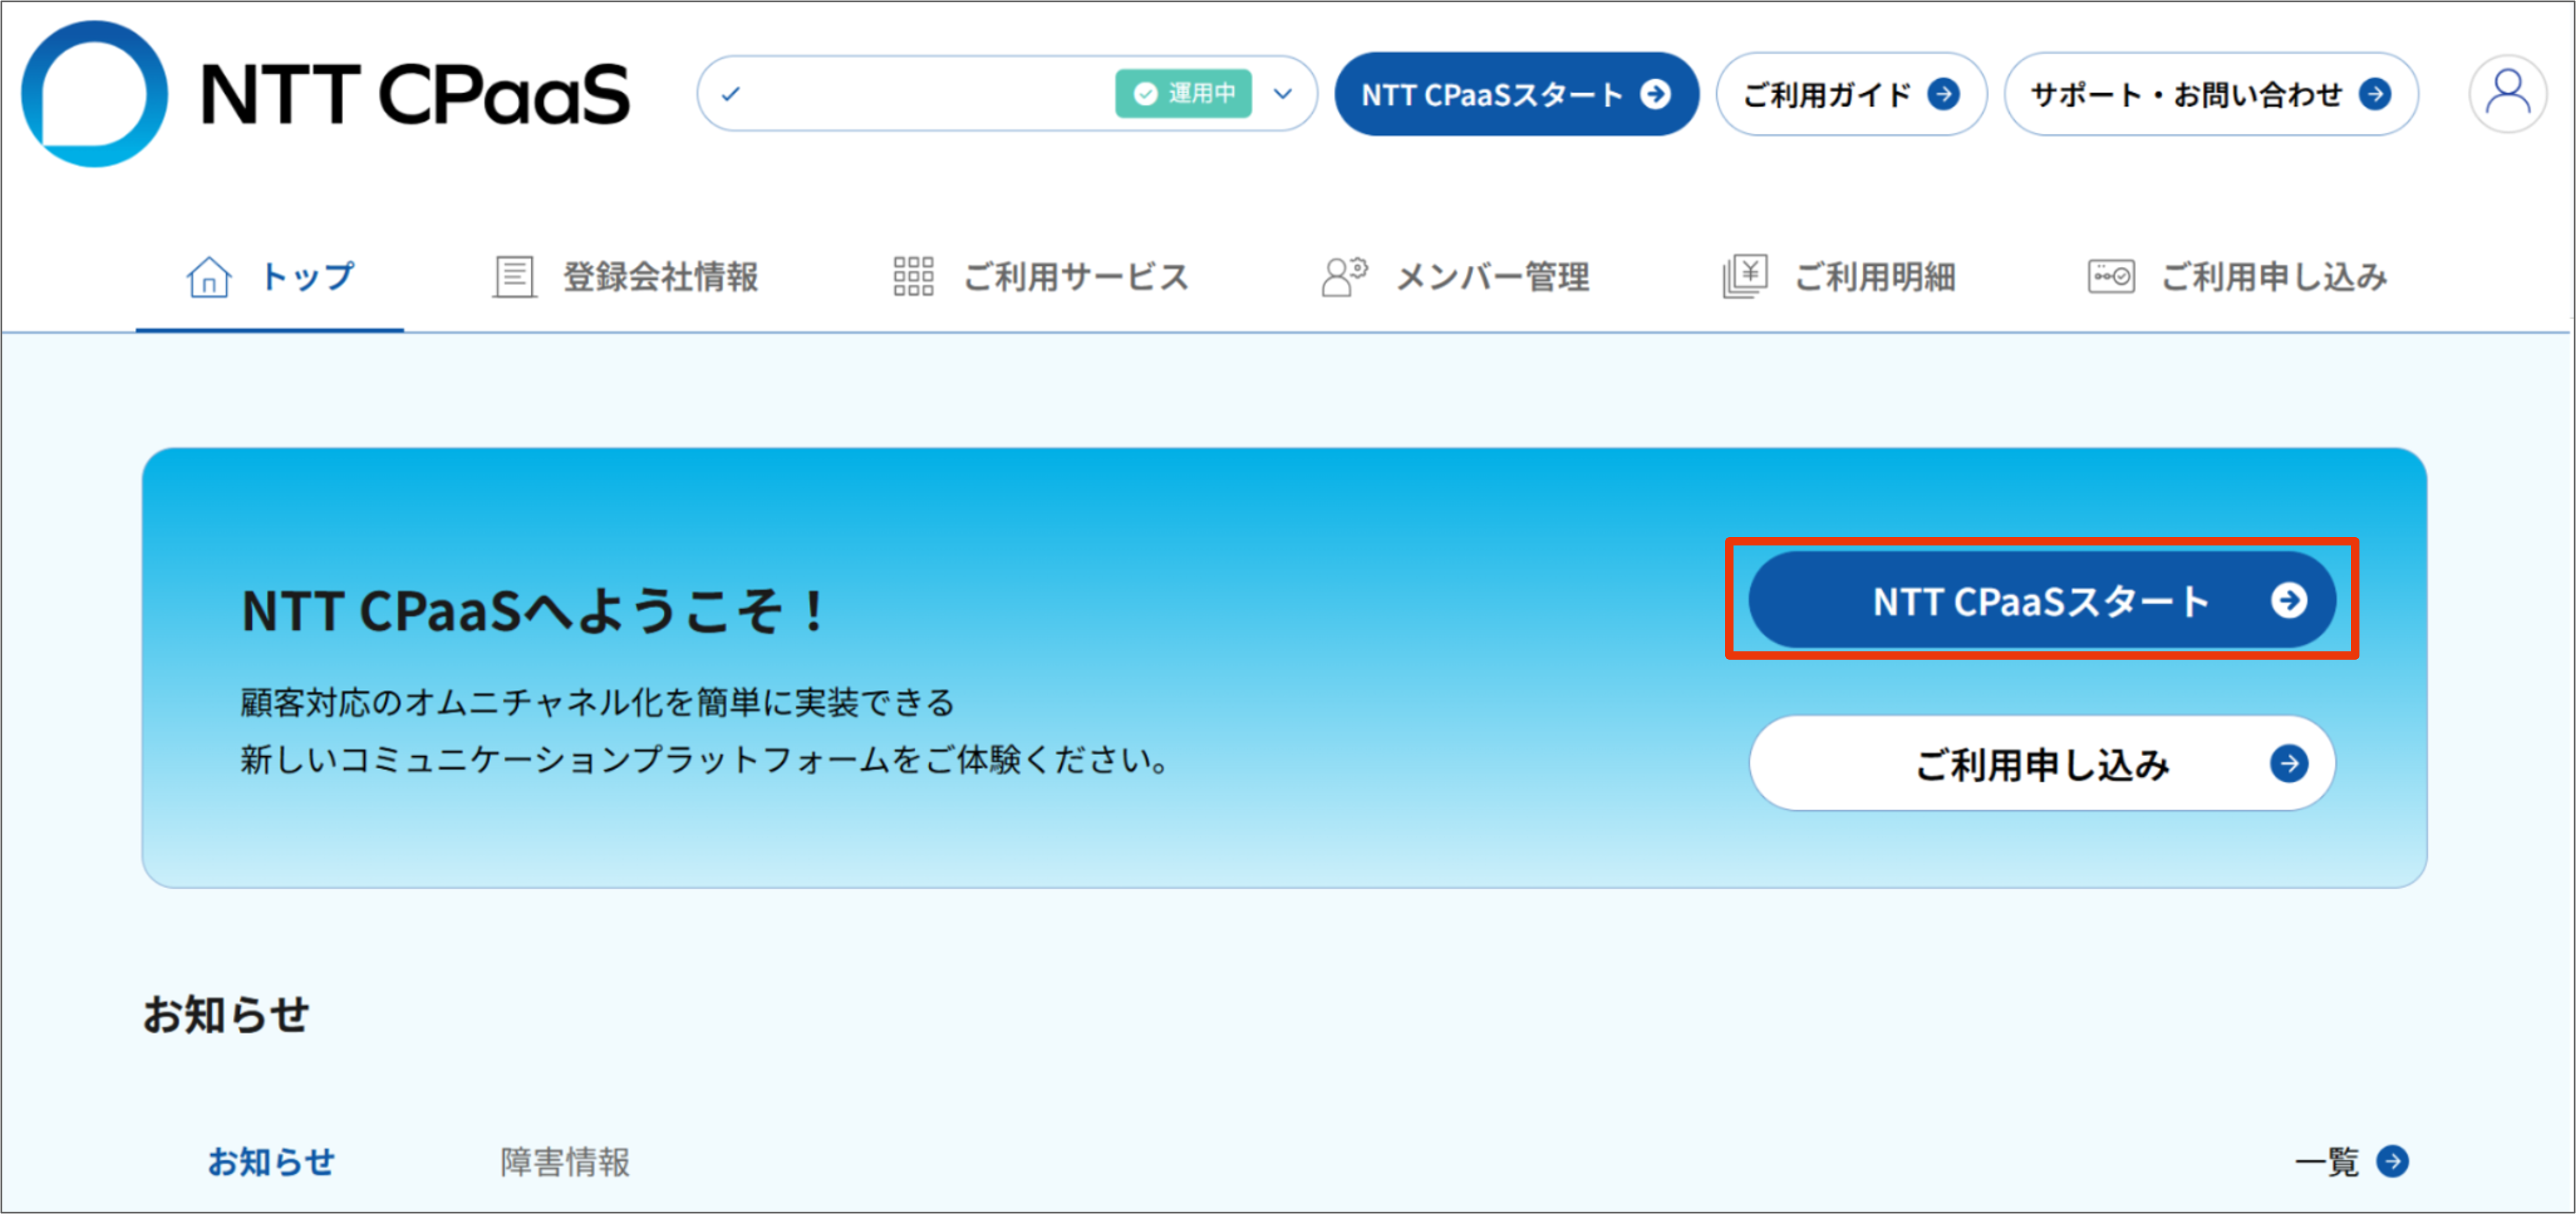Select the お知らせ sub-tab
This screenshot has height=1214, width=2576.
coord(271,1162)
